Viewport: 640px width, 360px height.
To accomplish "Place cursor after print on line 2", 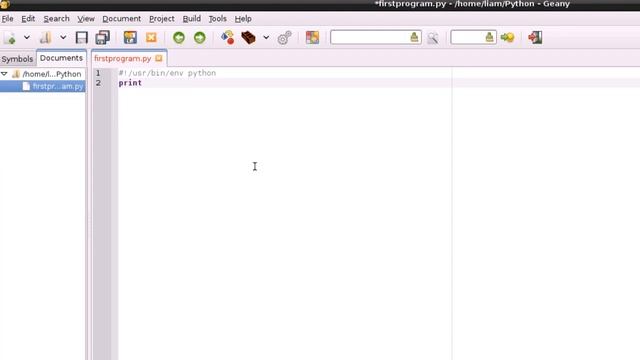I will click(142, 83).
